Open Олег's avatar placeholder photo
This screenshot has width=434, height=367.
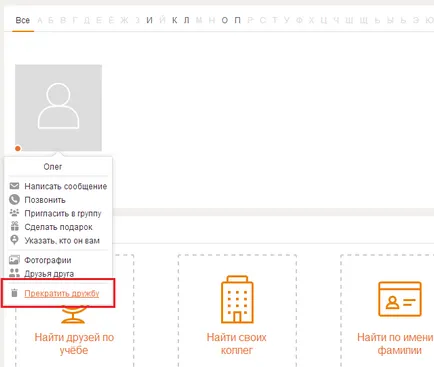(x=58, y=108)
